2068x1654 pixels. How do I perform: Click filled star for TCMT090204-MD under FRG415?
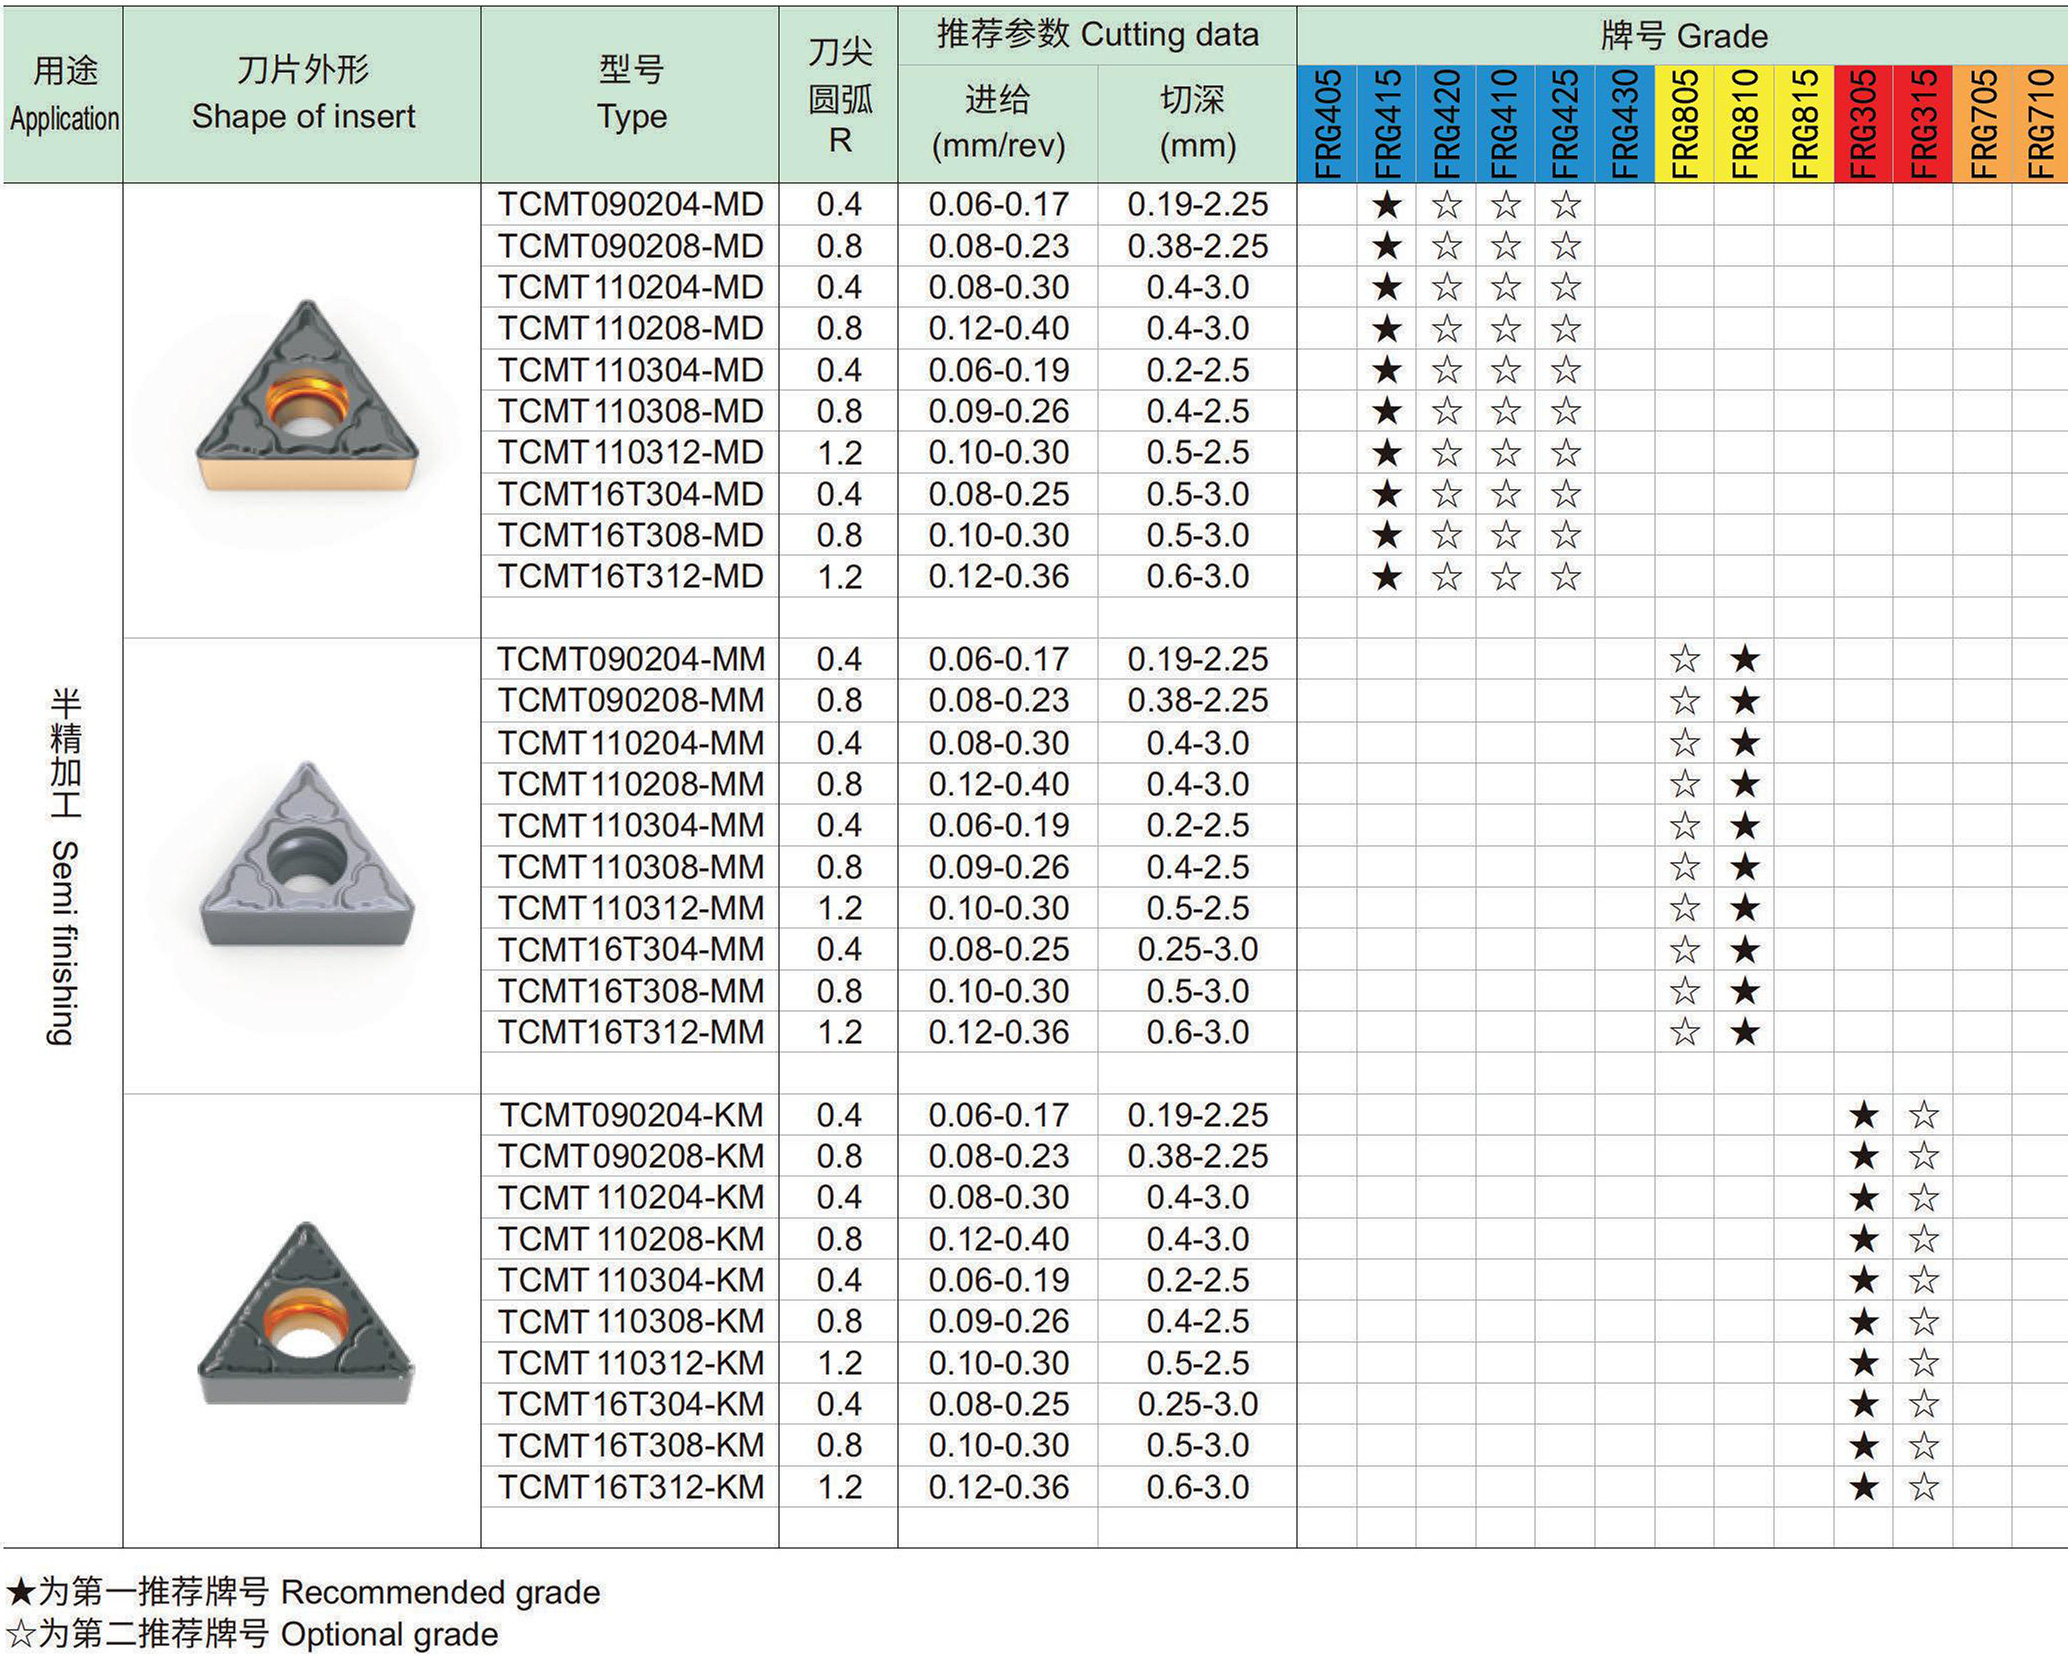pyautogui.click(x=1386, y=205)
